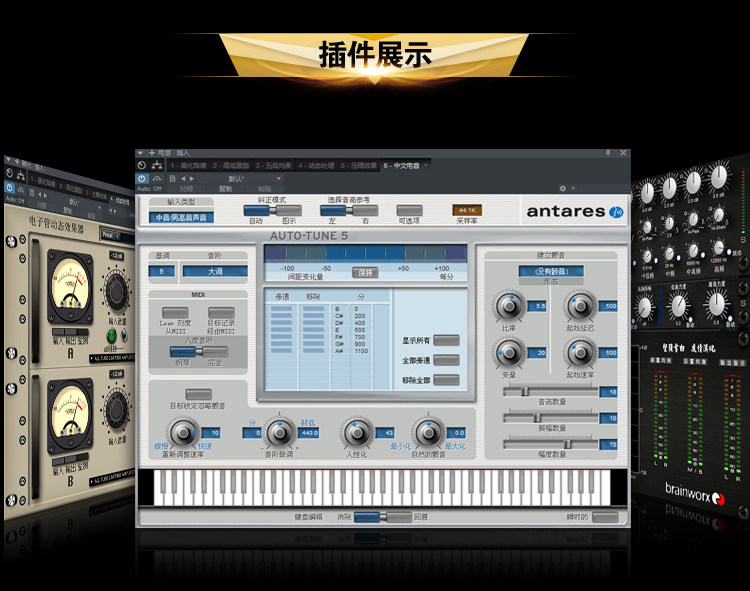The image size is (750, 591).
Task: Open the 基调 key selector showing B
Action: (x=162, y=271)
